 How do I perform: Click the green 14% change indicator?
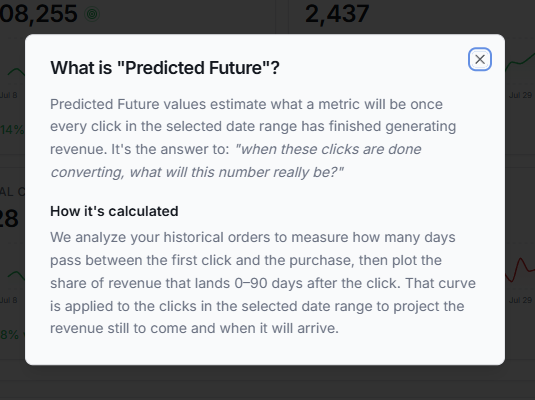(12, 130)
